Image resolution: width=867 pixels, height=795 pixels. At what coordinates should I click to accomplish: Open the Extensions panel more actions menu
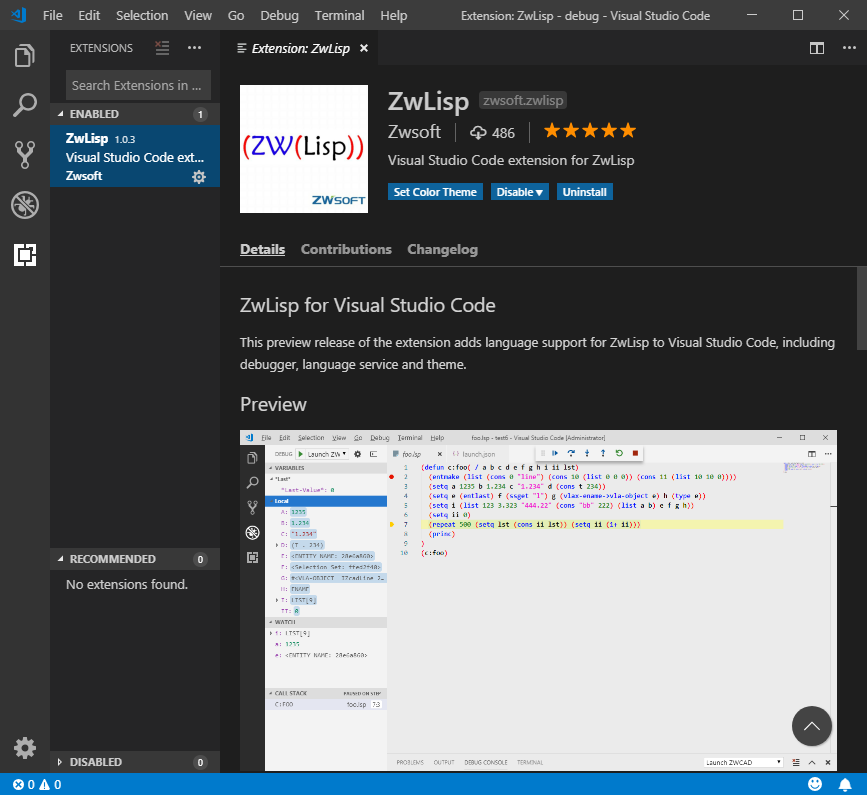[x=195, y=48]
